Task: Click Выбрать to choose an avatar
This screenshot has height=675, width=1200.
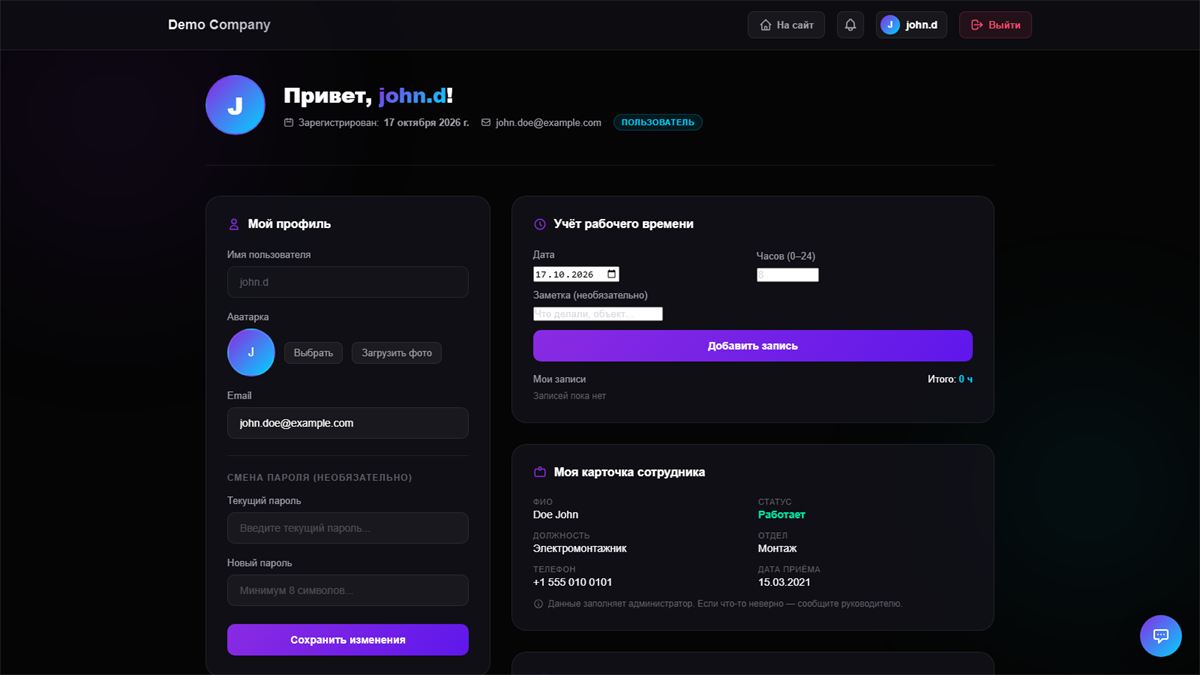Action: coord(313,353)
